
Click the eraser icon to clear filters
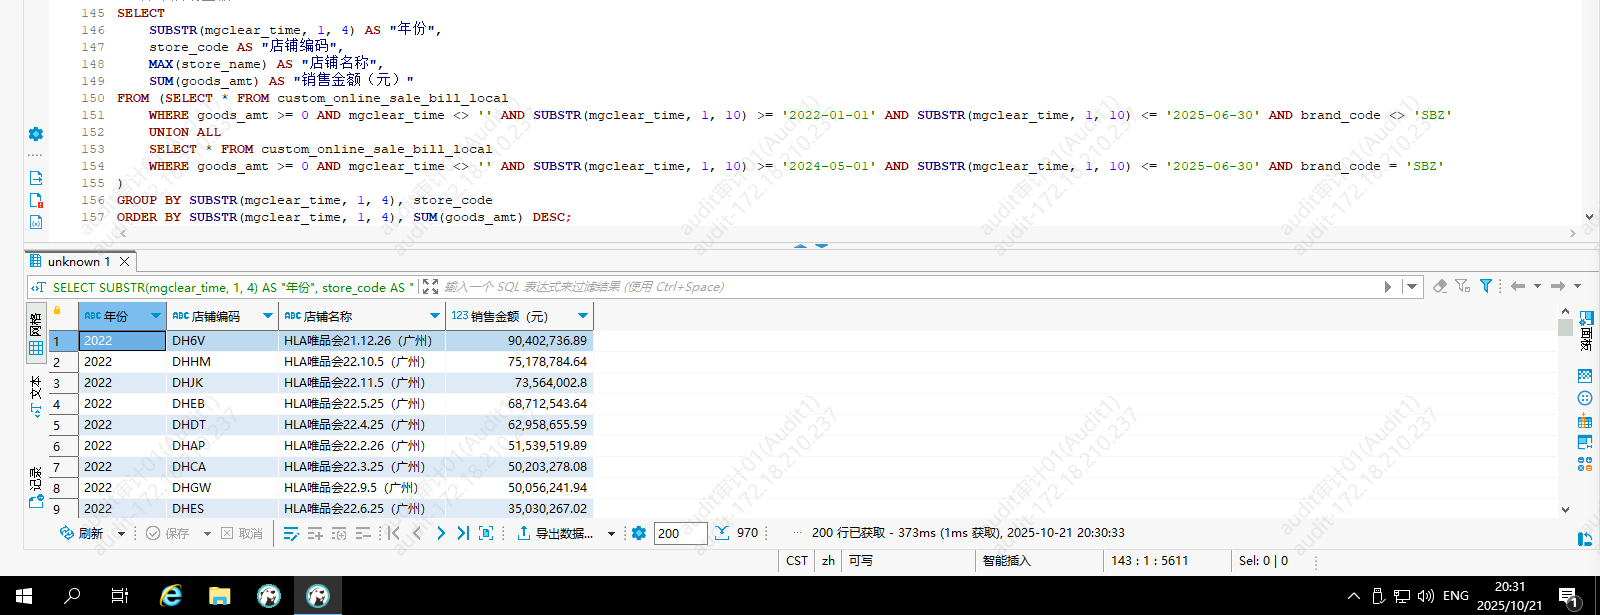point(1440,286)
